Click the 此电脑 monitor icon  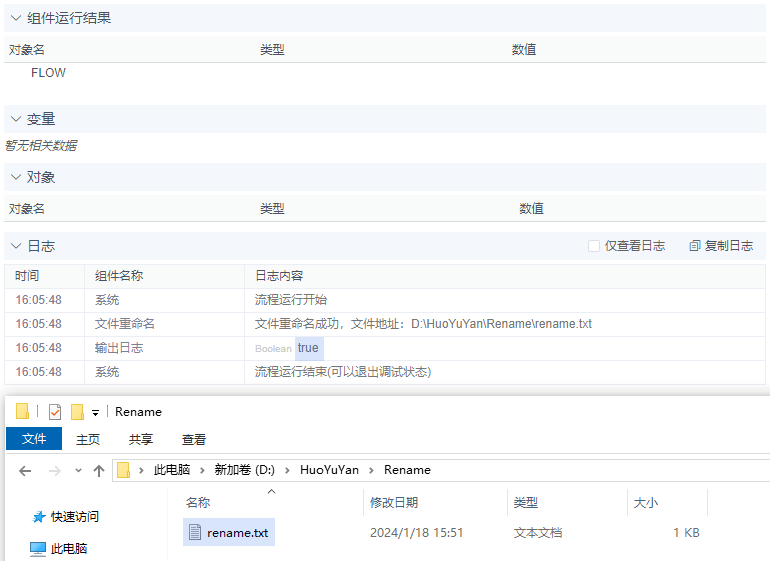38,549
